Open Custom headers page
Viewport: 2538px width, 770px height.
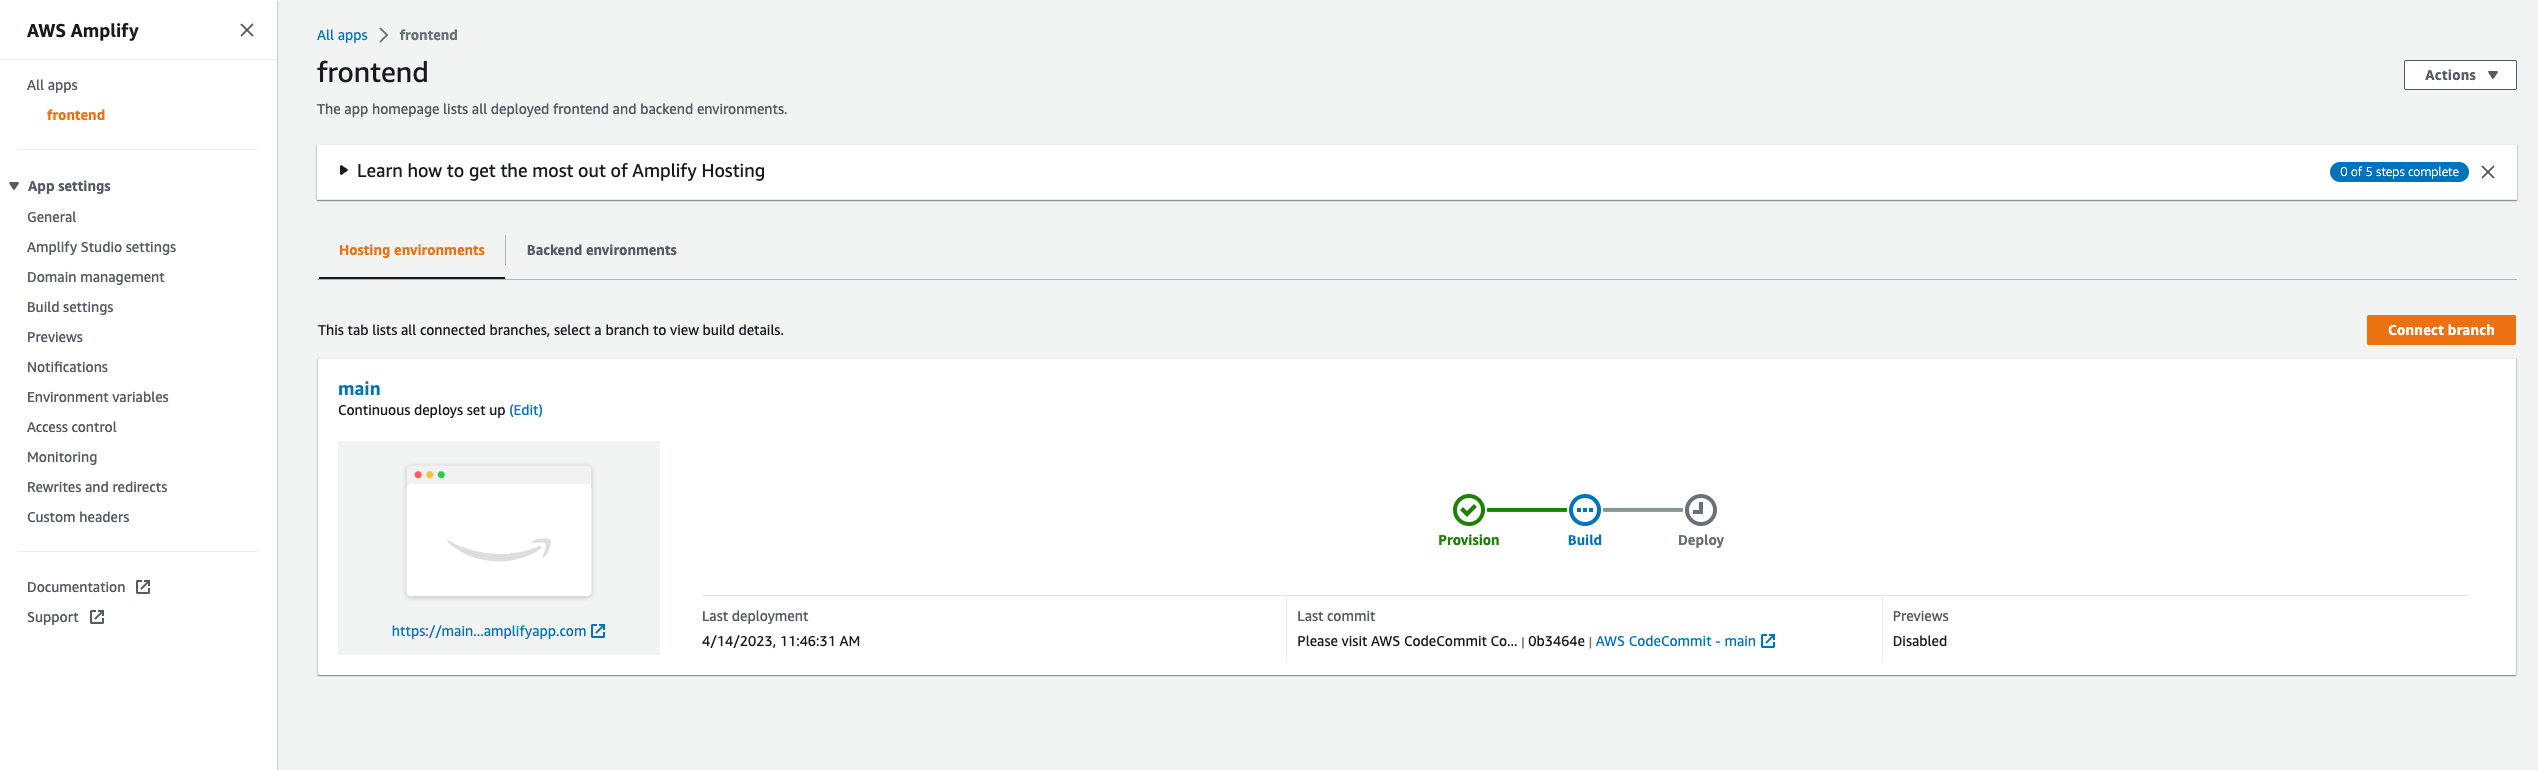[x=78, y=517]
